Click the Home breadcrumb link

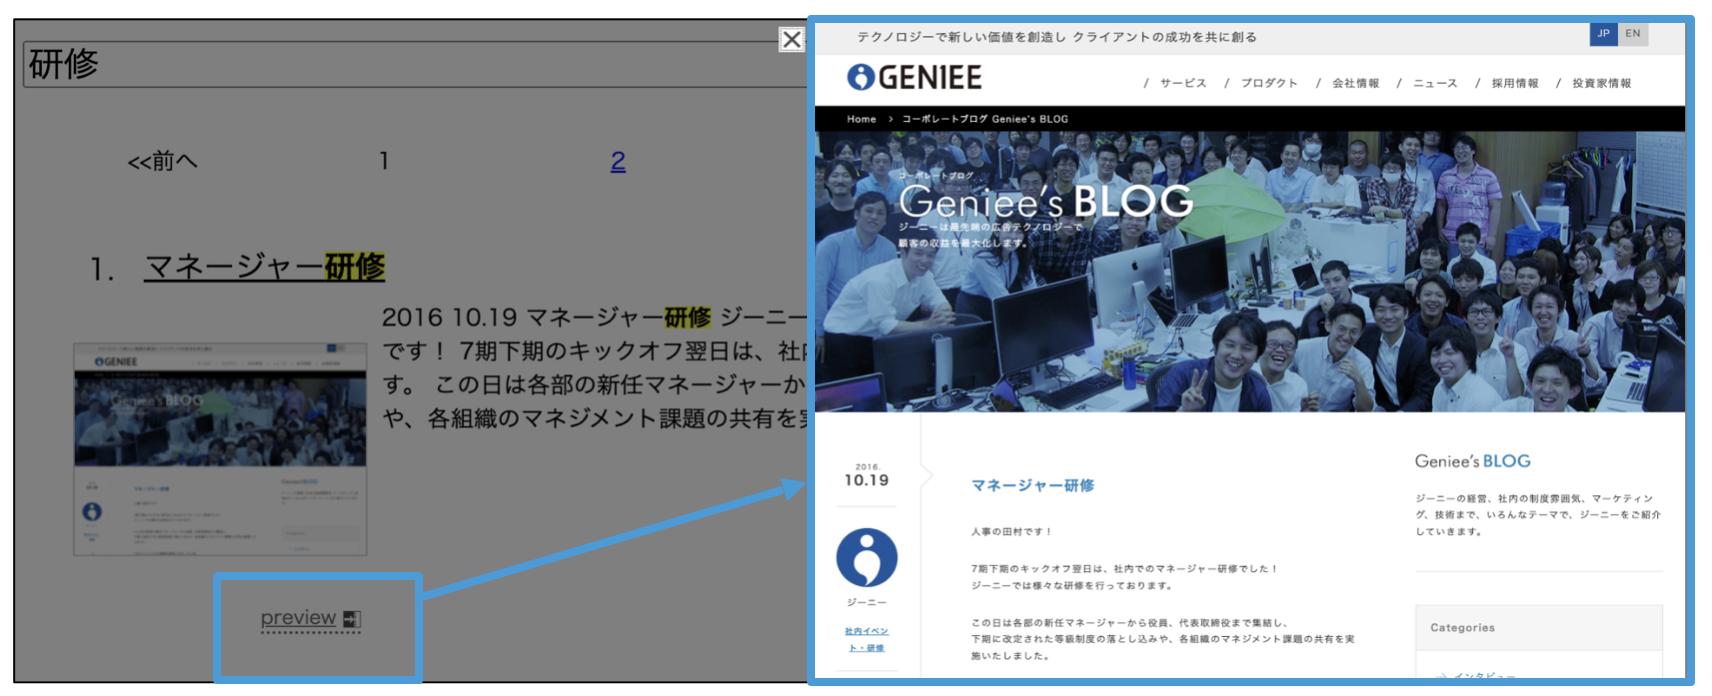click(861, 119)
